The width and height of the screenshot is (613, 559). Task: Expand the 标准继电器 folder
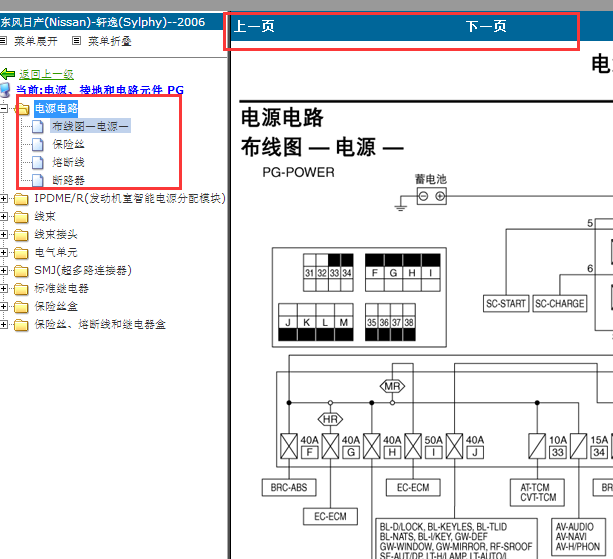click(4, 288)
